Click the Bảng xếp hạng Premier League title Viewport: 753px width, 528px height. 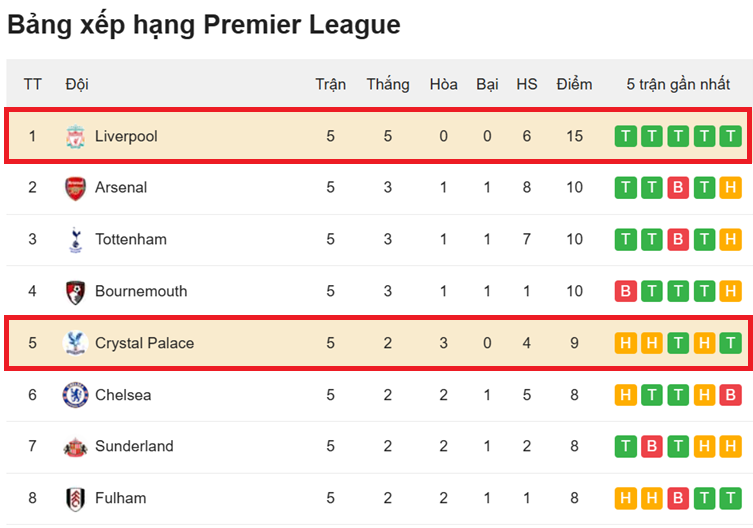[x=204, y=25]
